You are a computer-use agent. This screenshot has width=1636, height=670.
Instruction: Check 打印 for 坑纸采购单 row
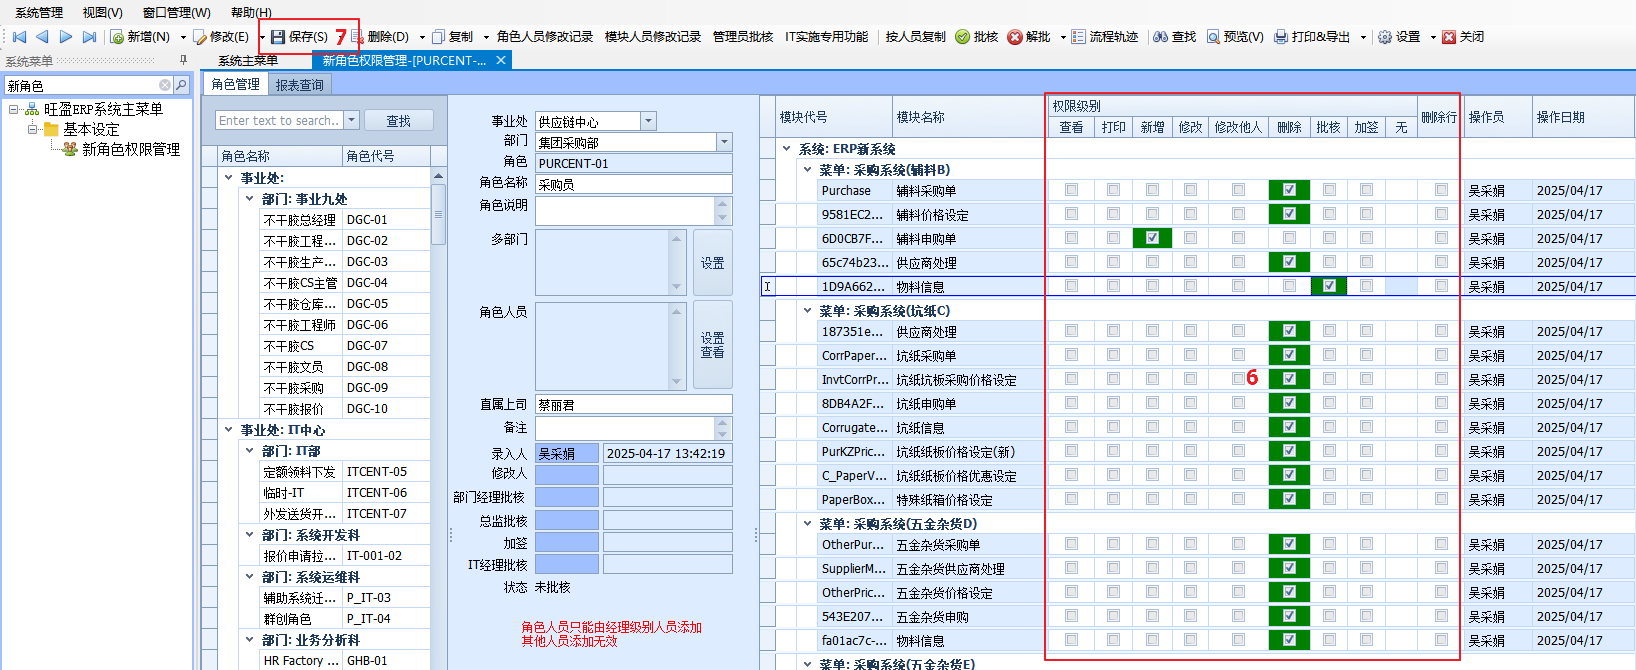click(1113, 355)
